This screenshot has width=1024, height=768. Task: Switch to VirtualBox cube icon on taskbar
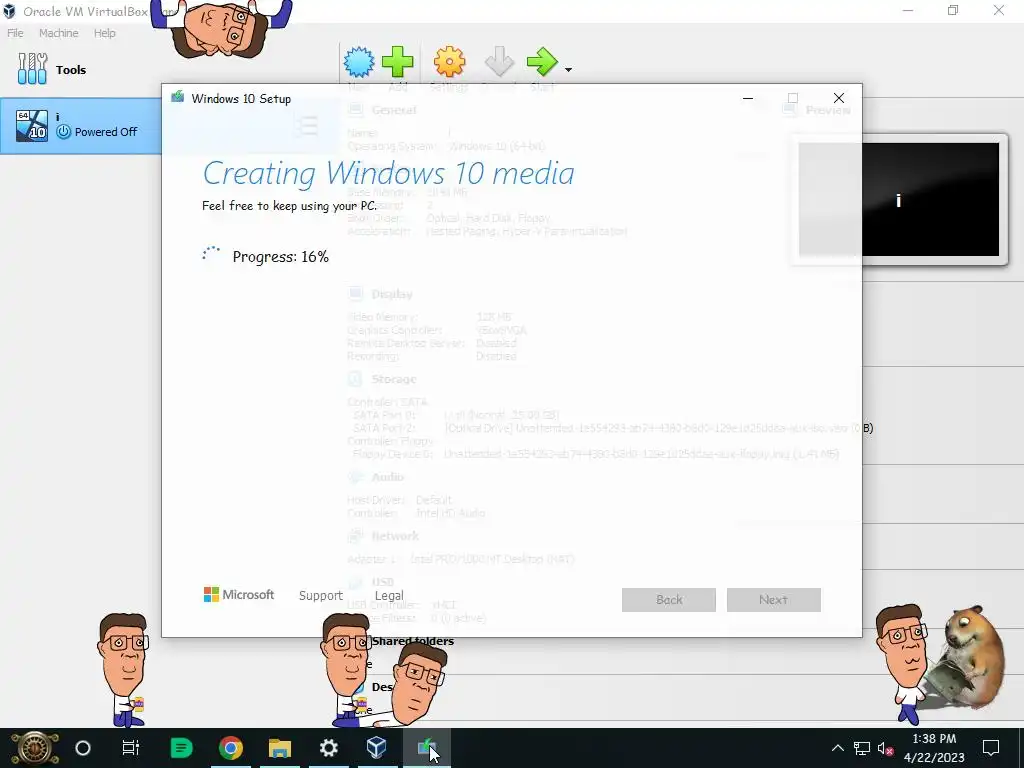377,748
